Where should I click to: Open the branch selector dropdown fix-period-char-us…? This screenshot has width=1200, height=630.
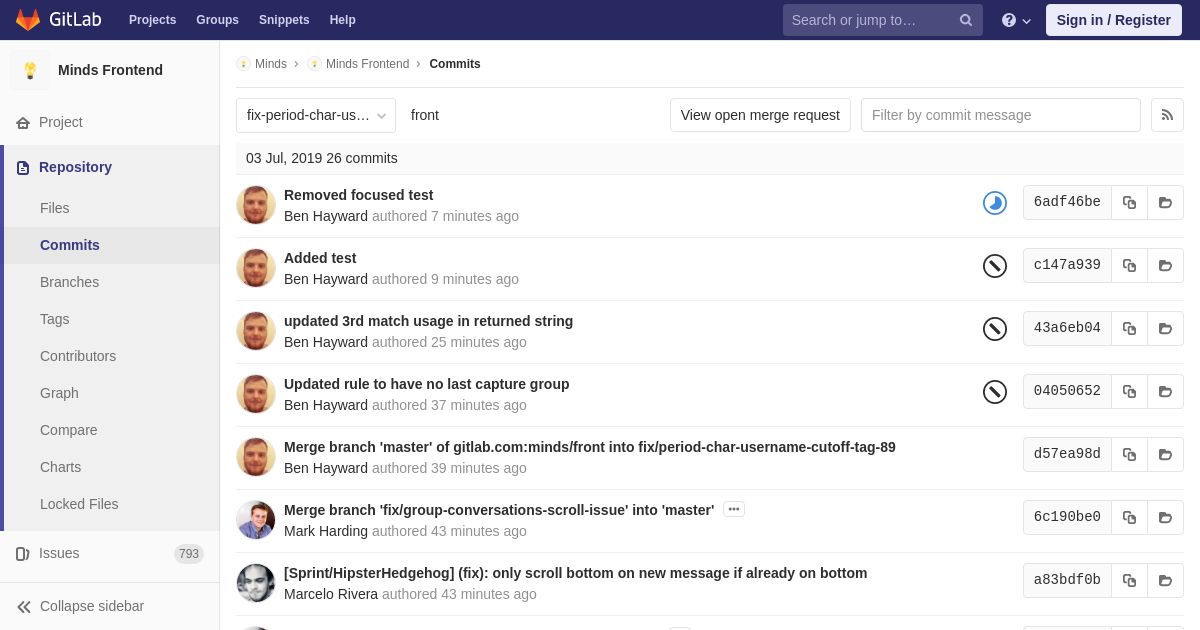[x=316, y=115]
